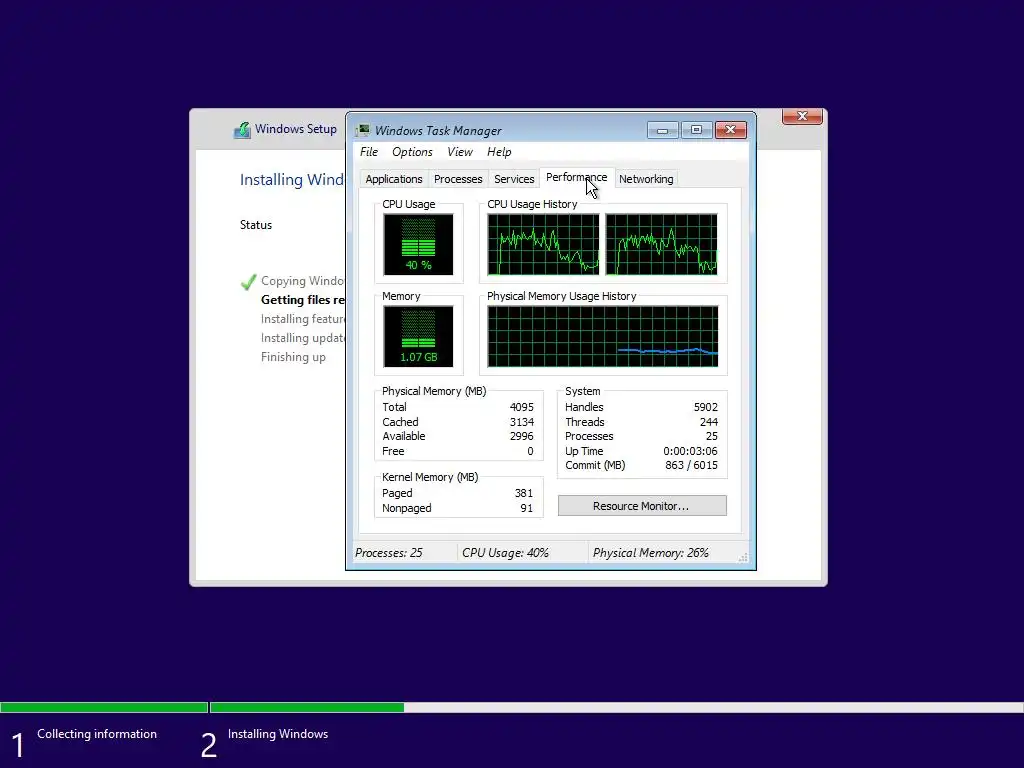
Task: Click the Up Time value 0:00:03:06
Action: 690,451
